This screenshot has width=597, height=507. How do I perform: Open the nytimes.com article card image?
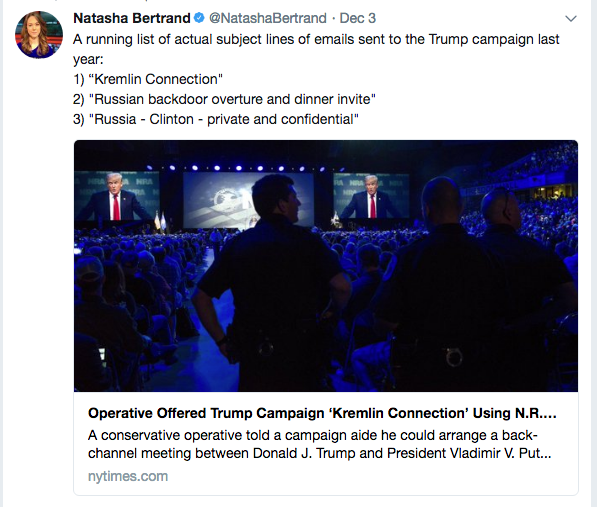(326, 266)
